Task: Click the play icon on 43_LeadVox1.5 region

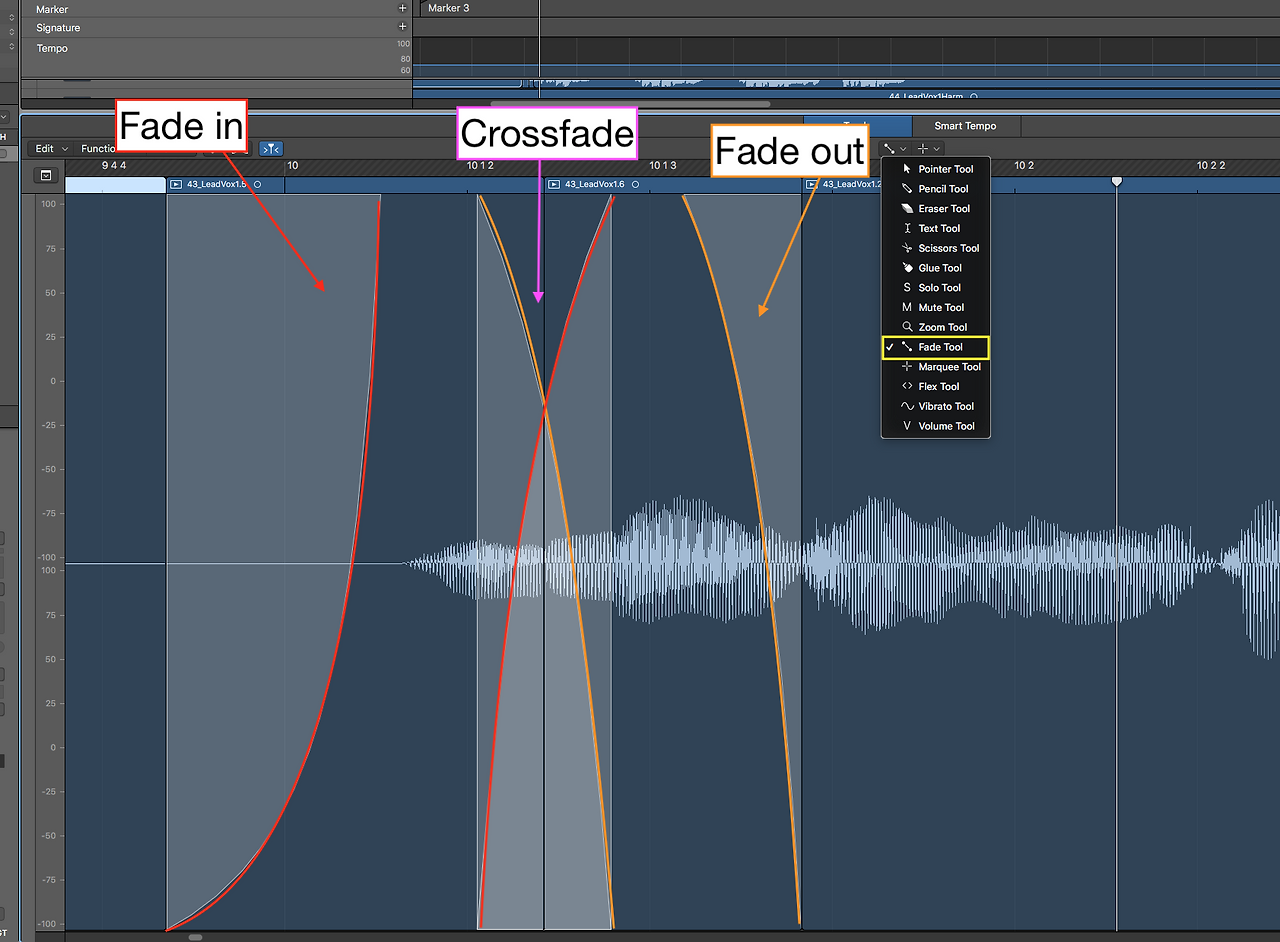Action: pyautogui.click(x=176, y=185)
